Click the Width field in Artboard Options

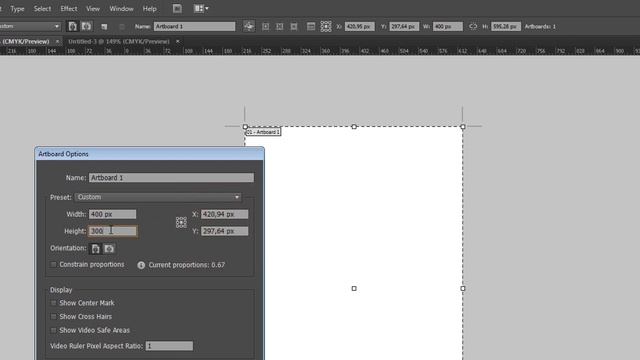coord(112,214)
